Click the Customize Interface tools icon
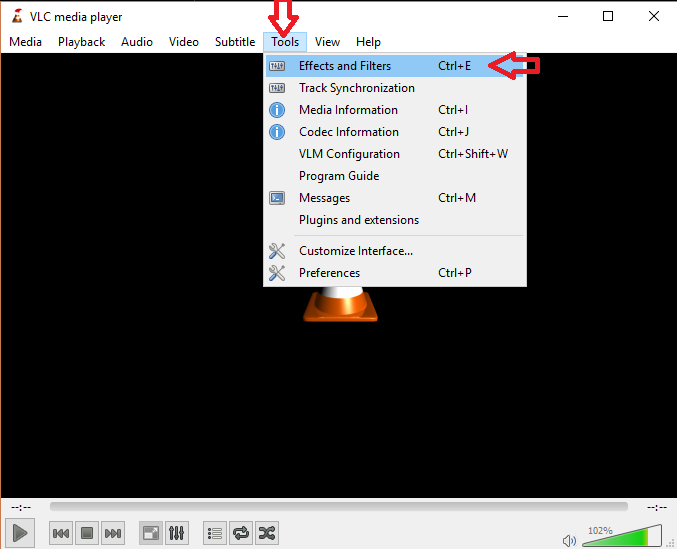677x549 pixels. click(x=277, y=251)
